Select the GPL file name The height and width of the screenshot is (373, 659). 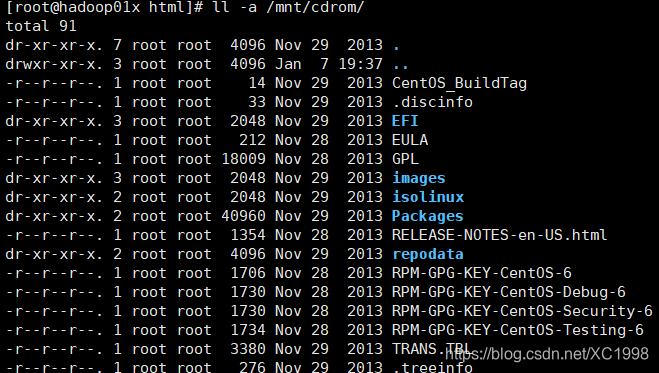tap(405, 159)
